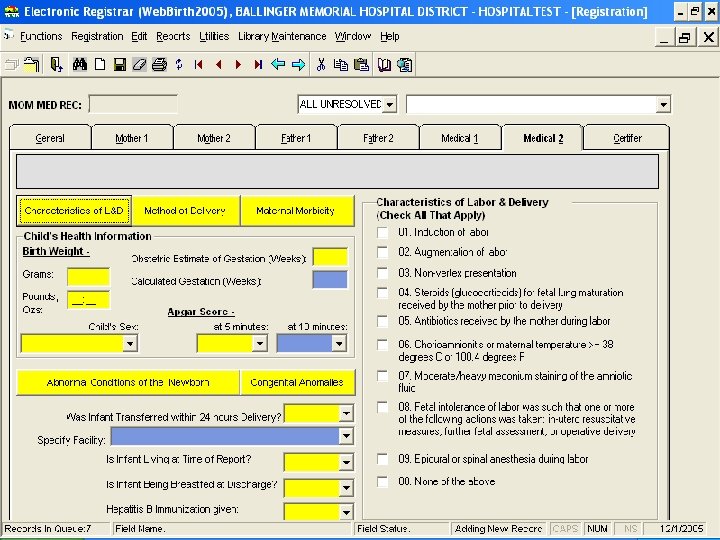Open Hepatitis B Immunization given dropdown
Screen dimensions: 720x540
(346, 512)
